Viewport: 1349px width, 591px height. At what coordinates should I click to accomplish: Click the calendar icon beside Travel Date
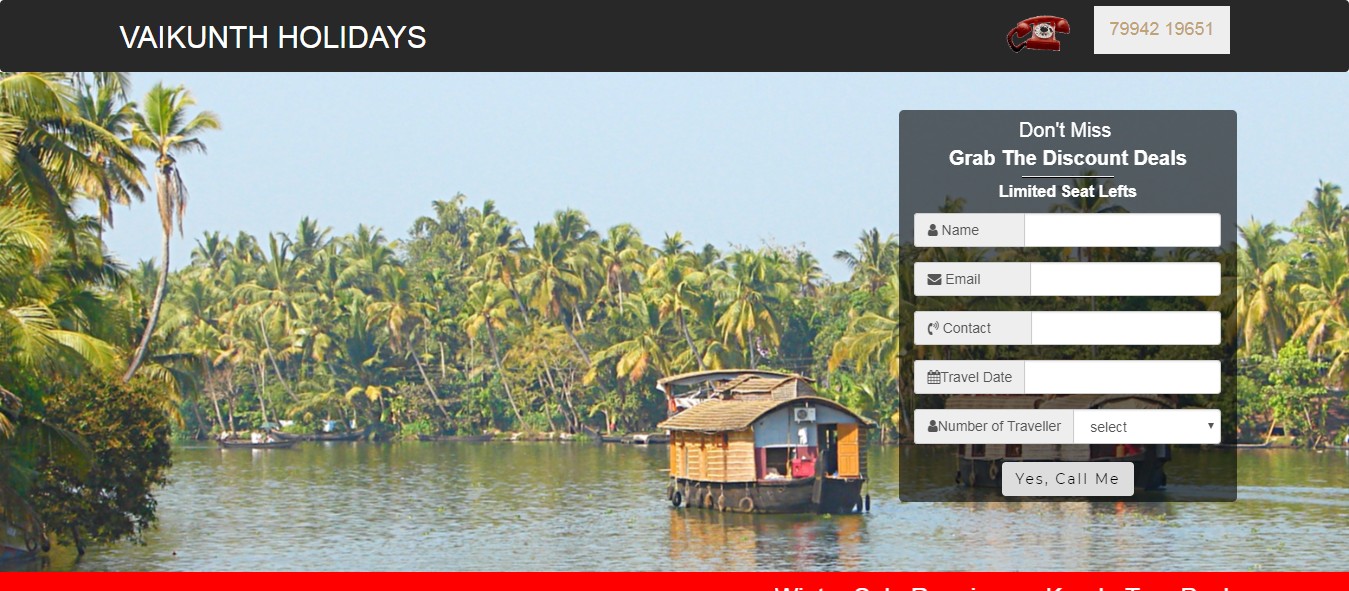pos(933,377)
